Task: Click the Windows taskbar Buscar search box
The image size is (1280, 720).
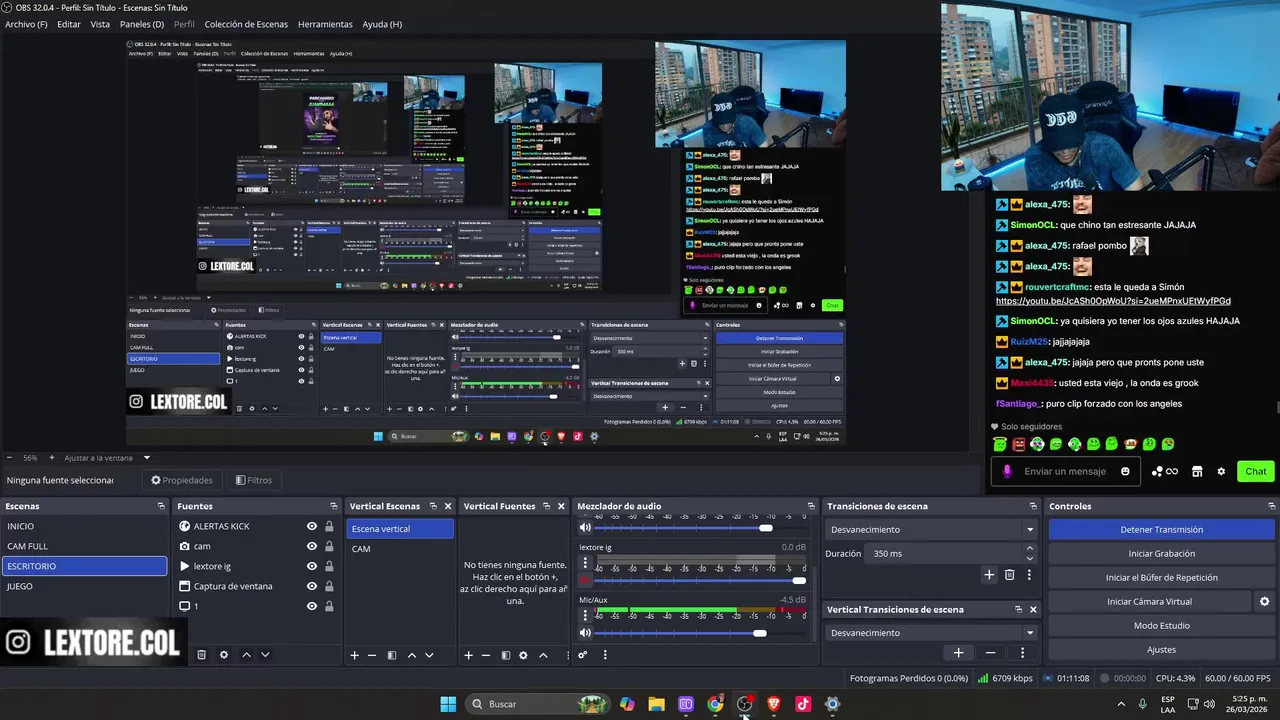Action: click(538, 704)
